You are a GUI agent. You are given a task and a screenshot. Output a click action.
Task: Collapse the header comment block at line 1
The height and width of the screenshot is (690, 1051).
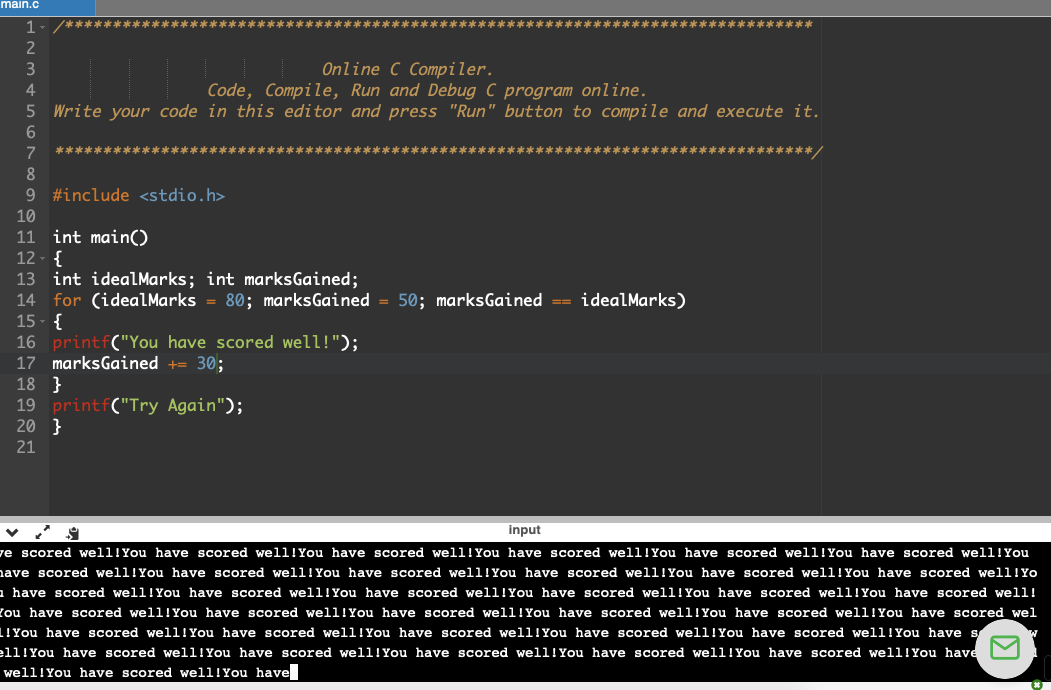[x=41, y=27]
